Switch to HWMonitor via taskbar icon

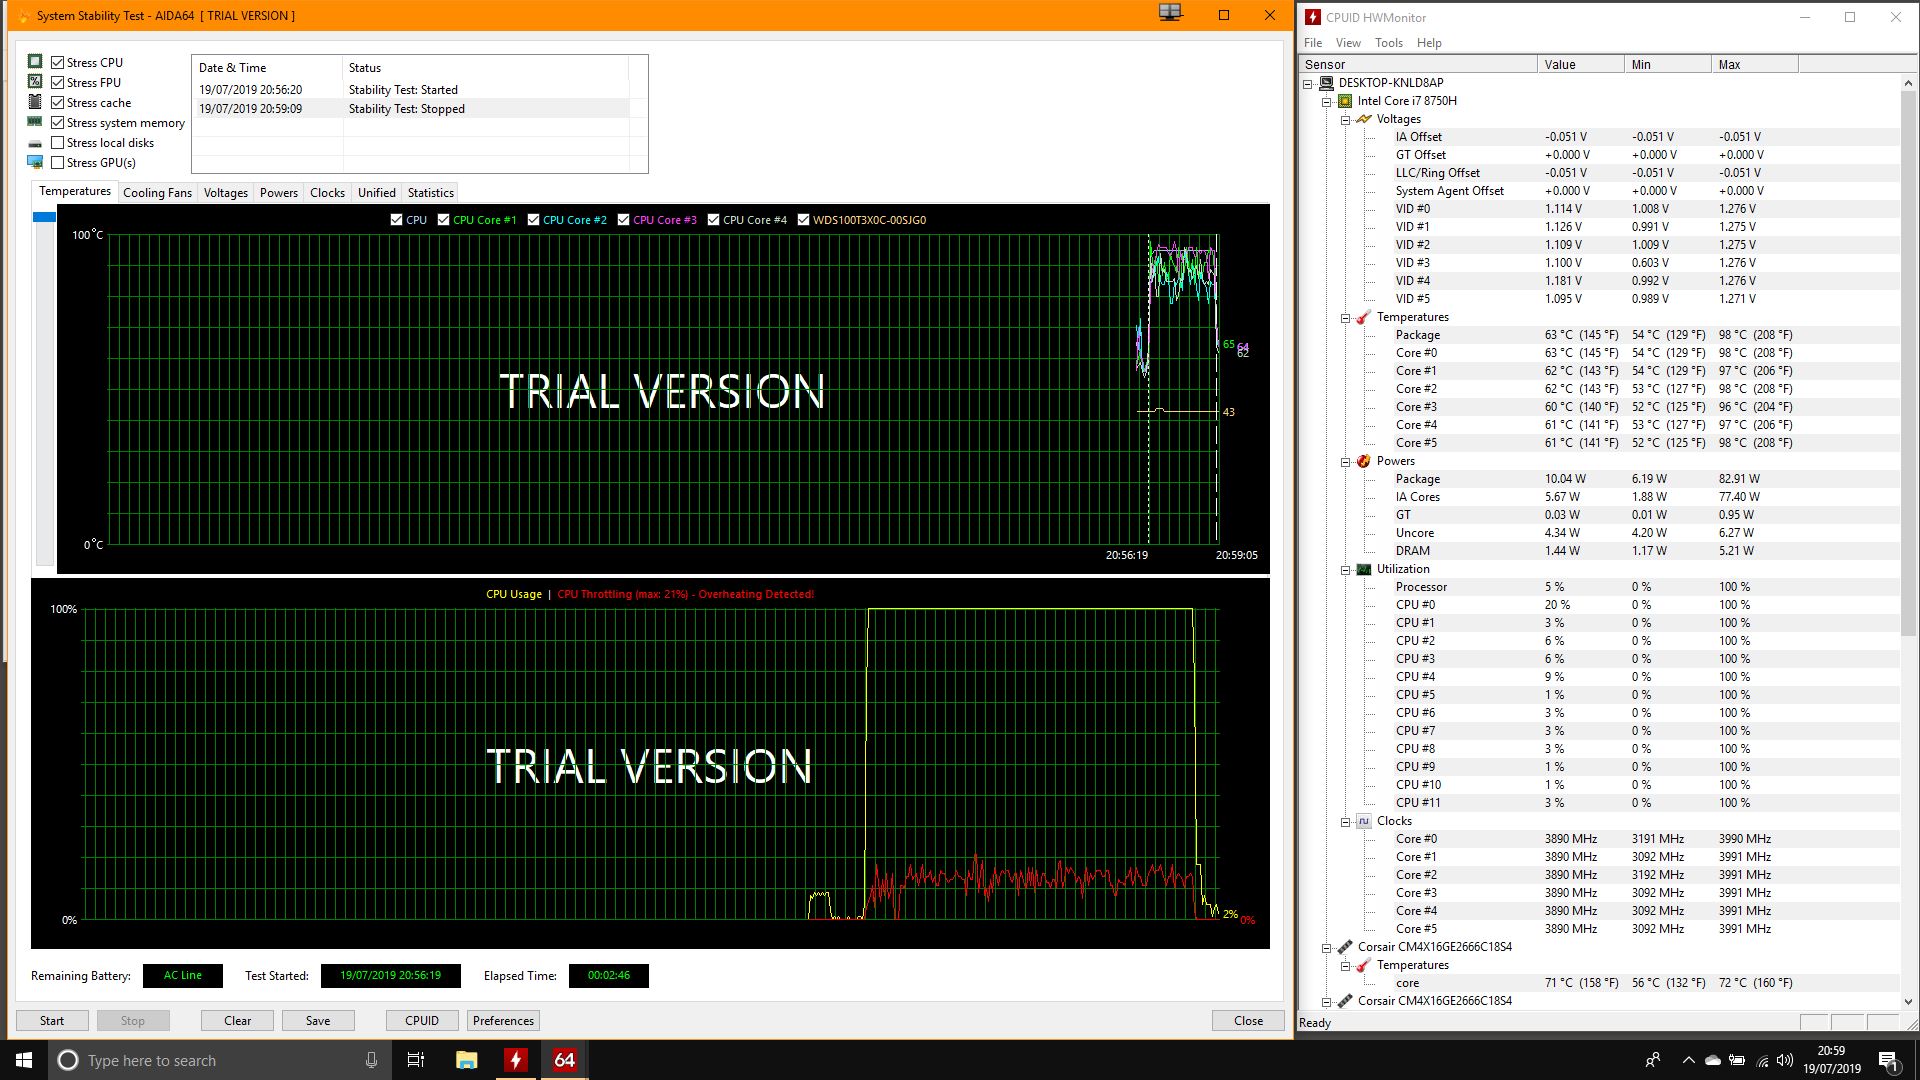[515, 1060]
